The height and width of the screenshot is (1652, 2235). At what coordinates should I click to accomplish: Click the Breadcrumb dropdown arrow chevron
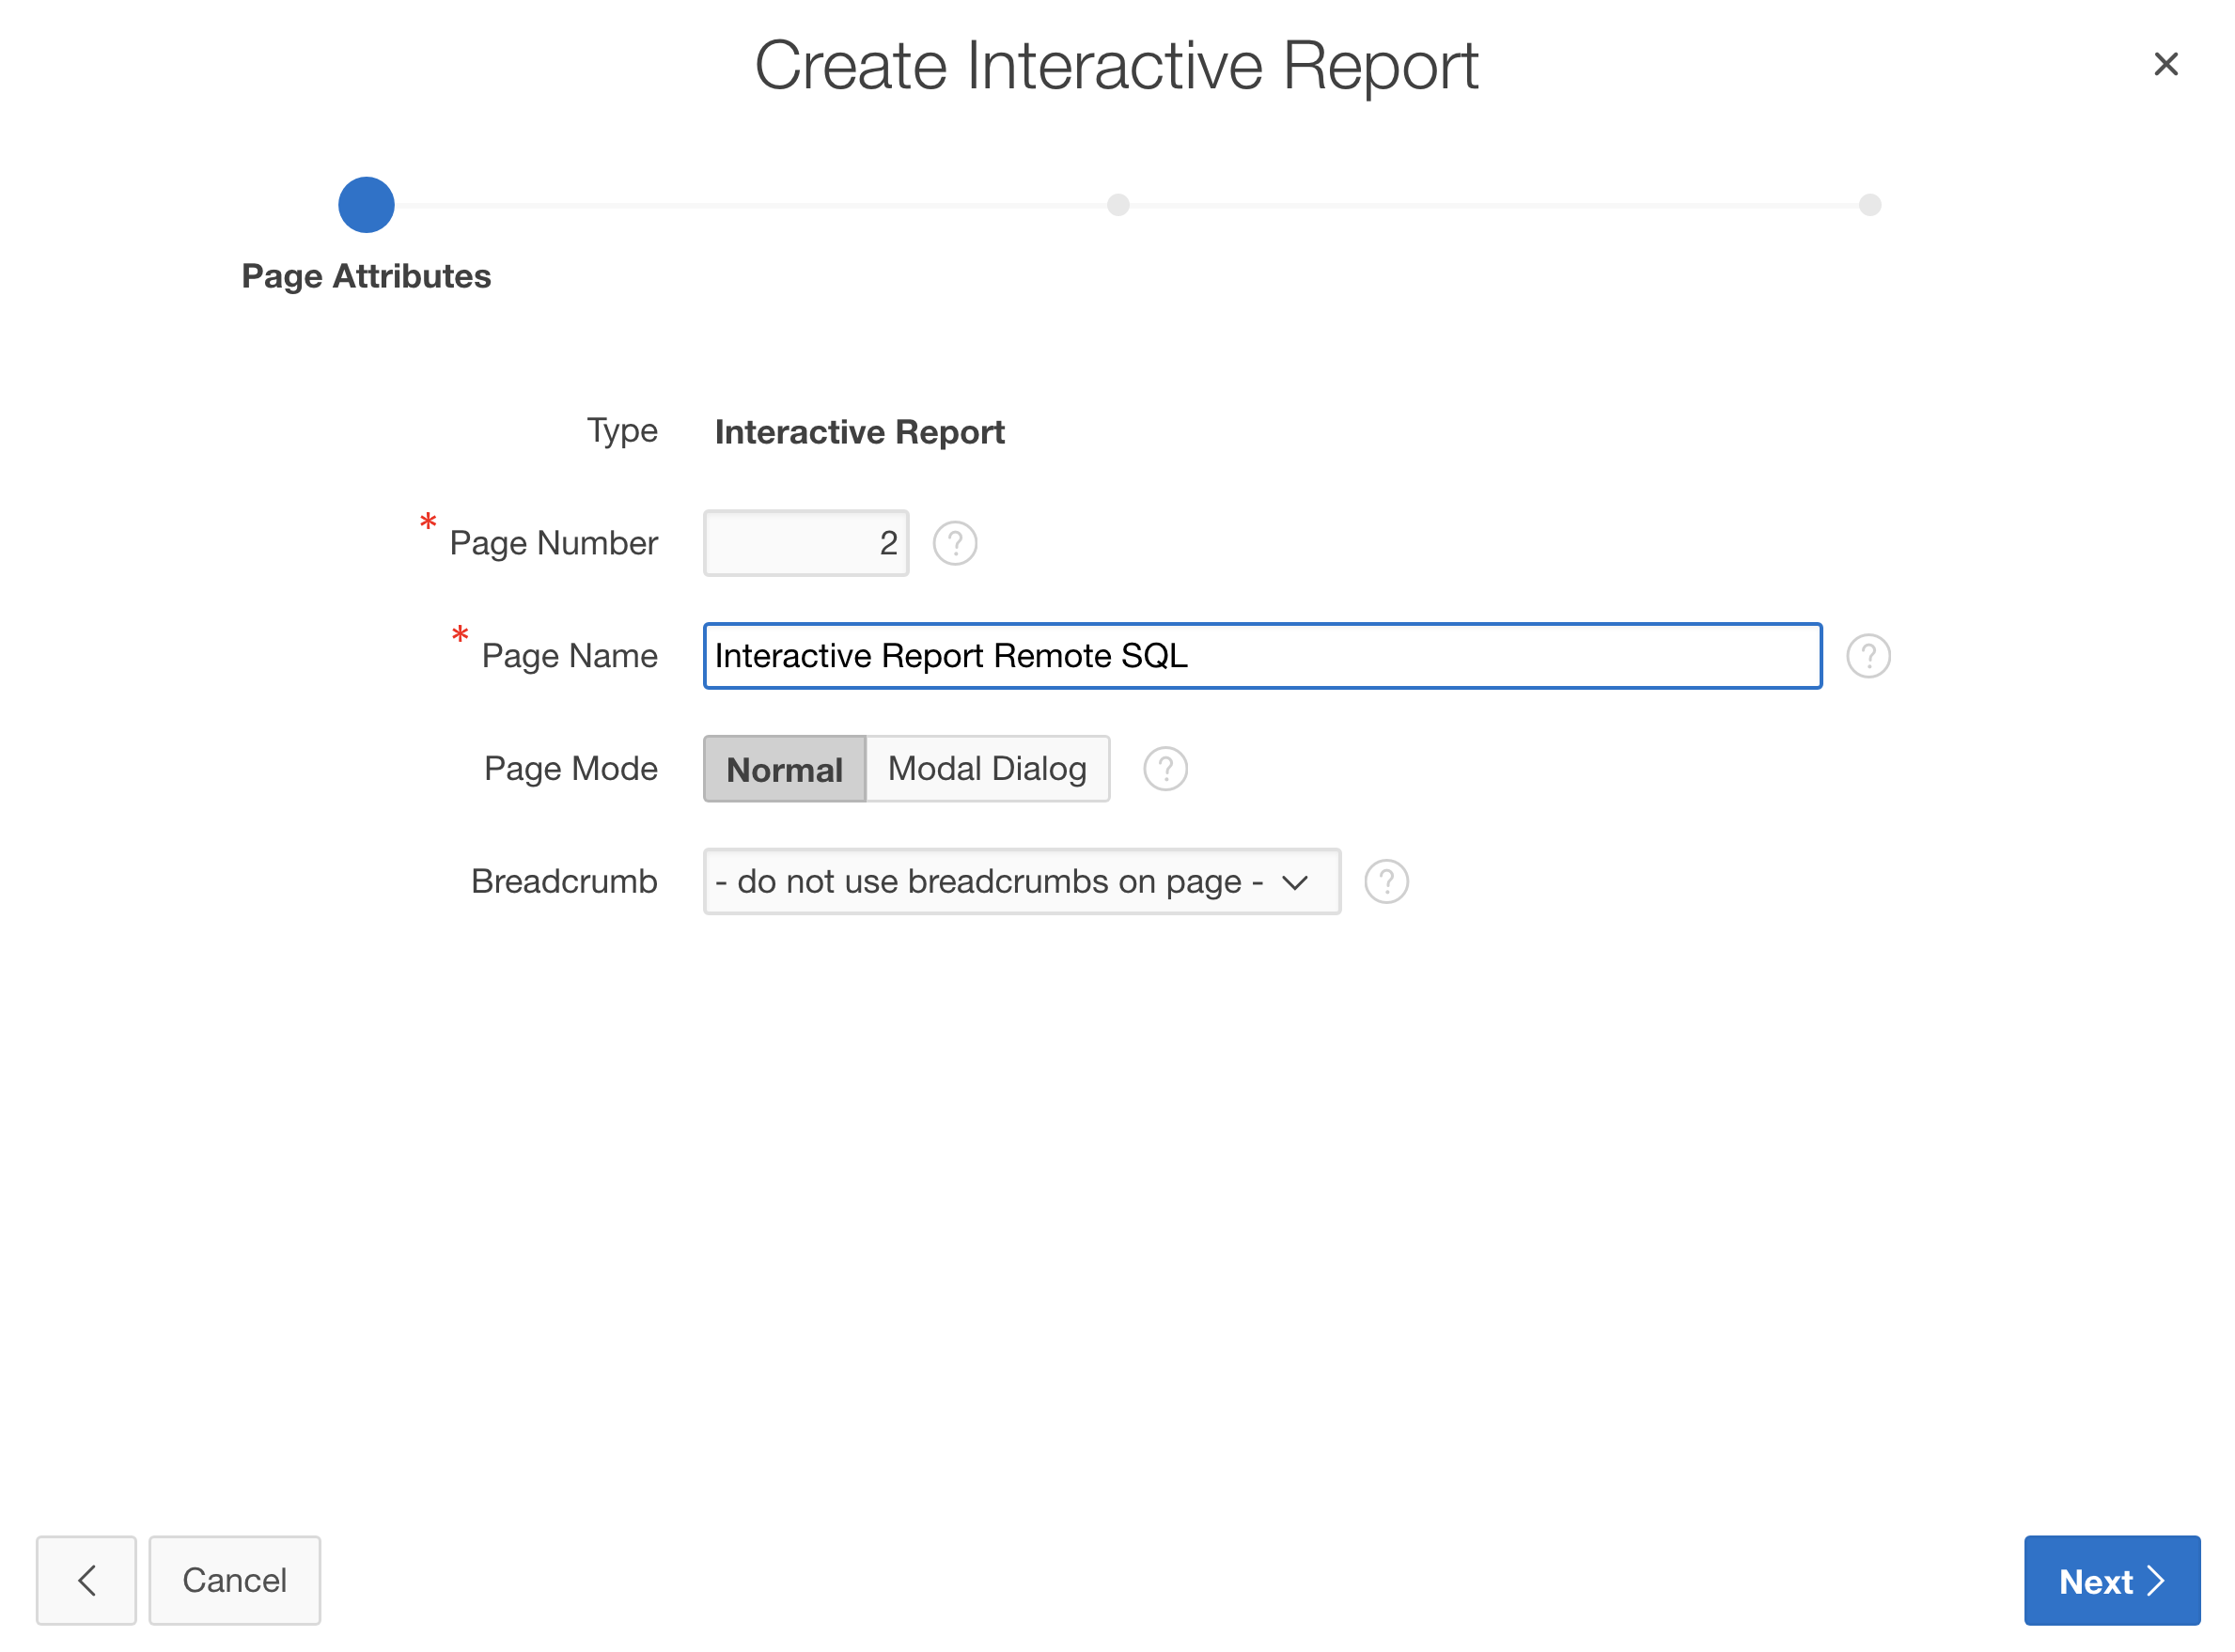1294,882
